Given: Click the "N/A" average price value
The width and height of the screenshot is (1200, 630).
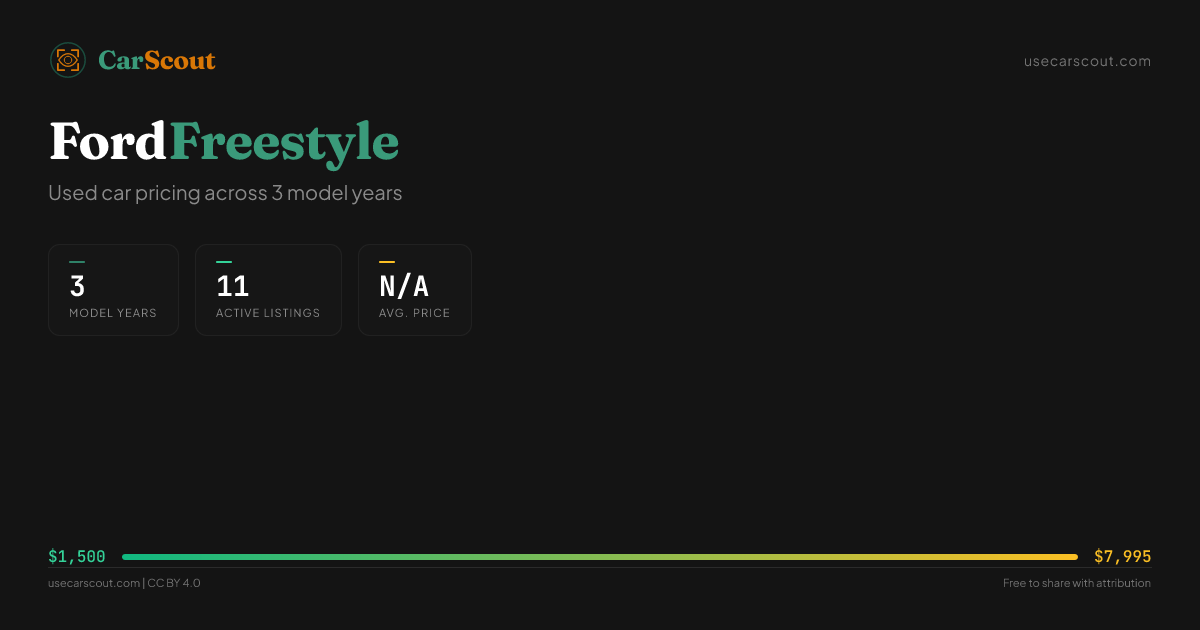Looking at the screenshot, I should (404, 287).
